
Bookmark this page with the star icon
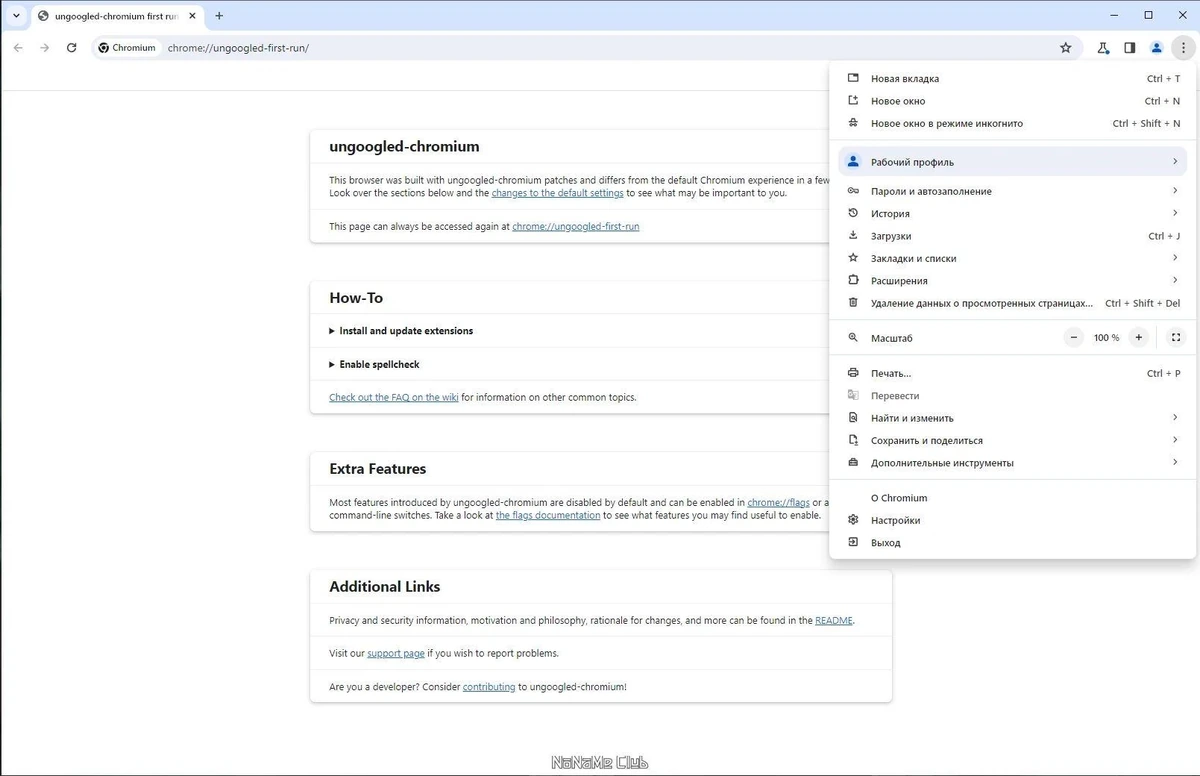(1066, 47)
